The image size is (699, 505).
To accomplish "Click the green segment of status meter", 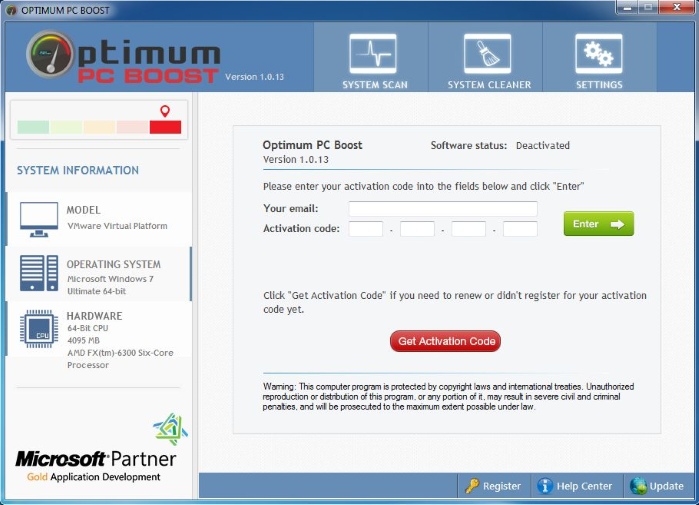I will pos(33,127).
